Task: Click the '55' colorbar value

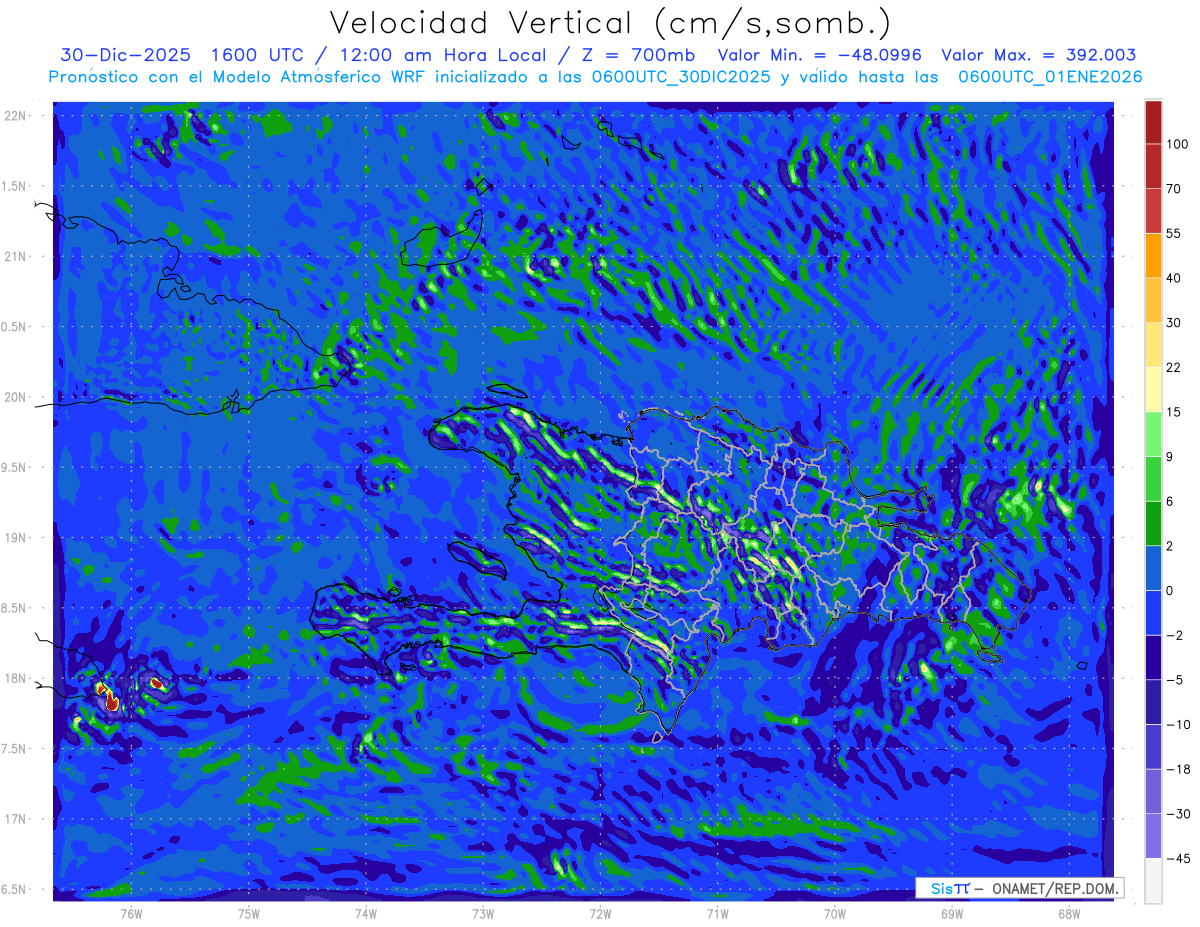Action: click(x=1174, y=233)
